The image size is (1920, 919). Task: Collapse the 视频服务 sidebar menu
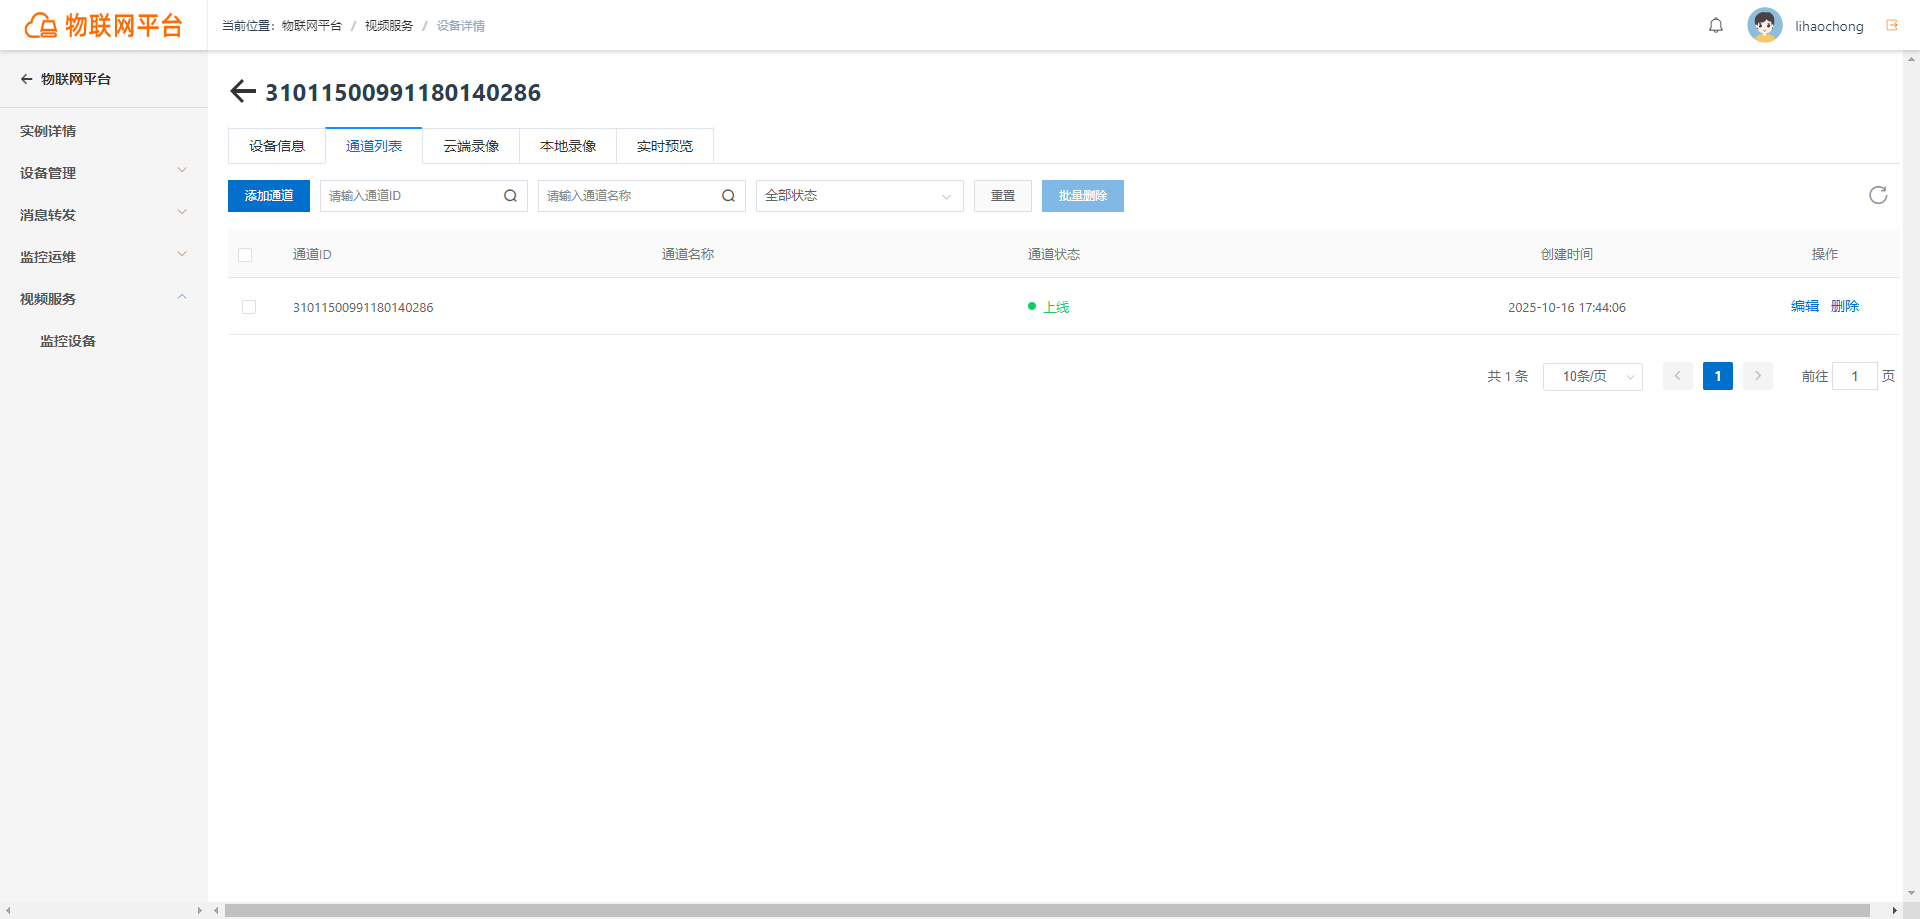coord(103,299)
